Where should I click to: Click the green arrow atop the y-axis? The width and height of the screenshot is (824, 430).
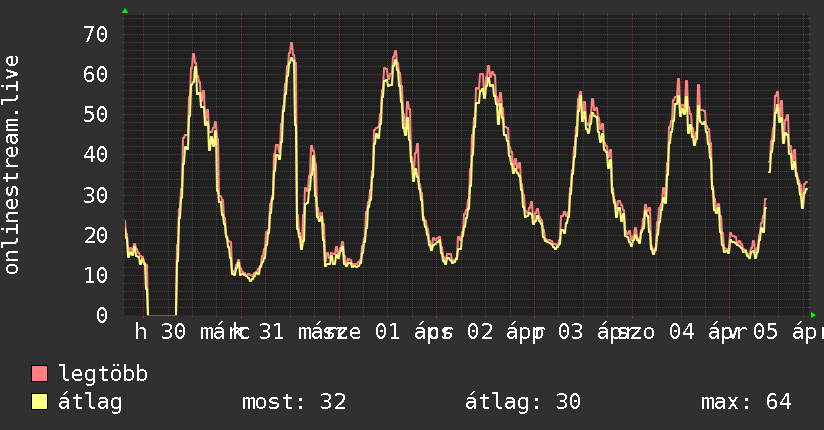125,11
